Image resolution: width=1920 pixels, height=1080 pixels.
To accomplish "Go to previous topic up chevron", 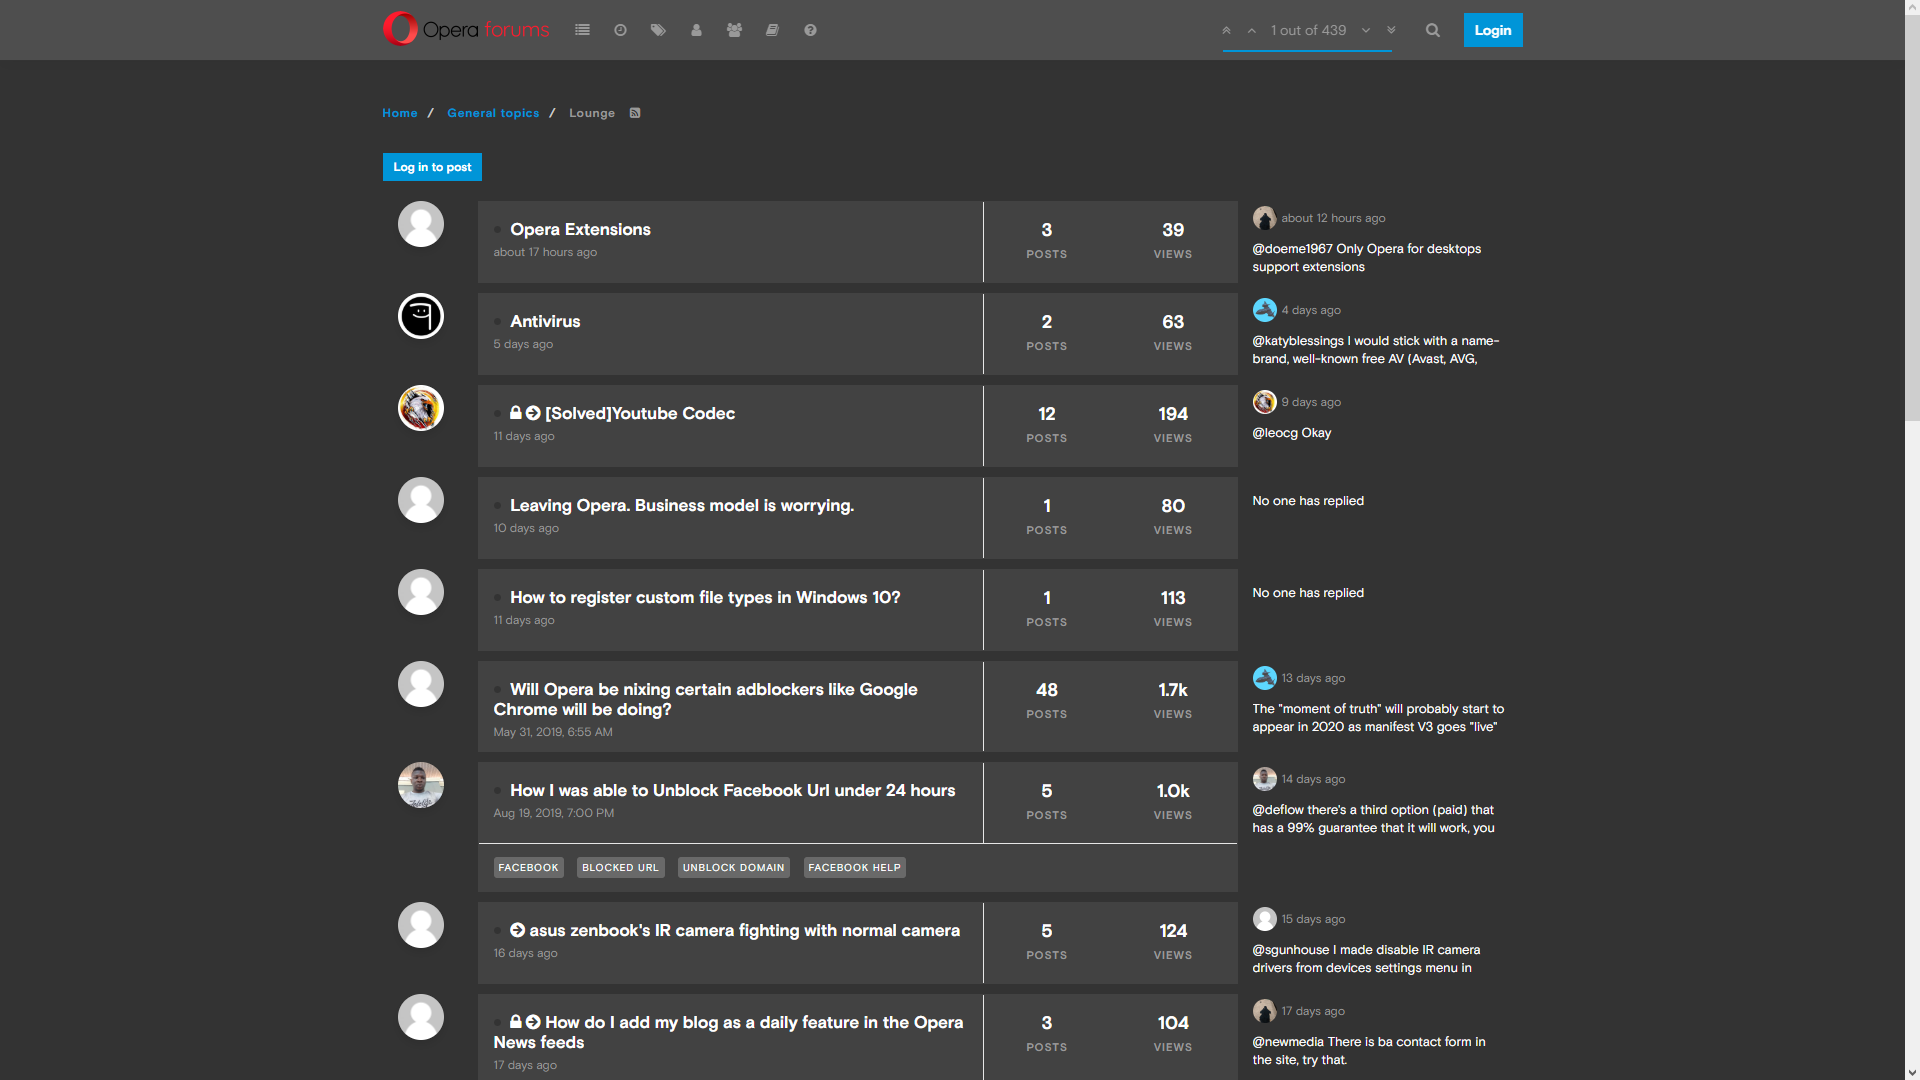I will 1251,30.
